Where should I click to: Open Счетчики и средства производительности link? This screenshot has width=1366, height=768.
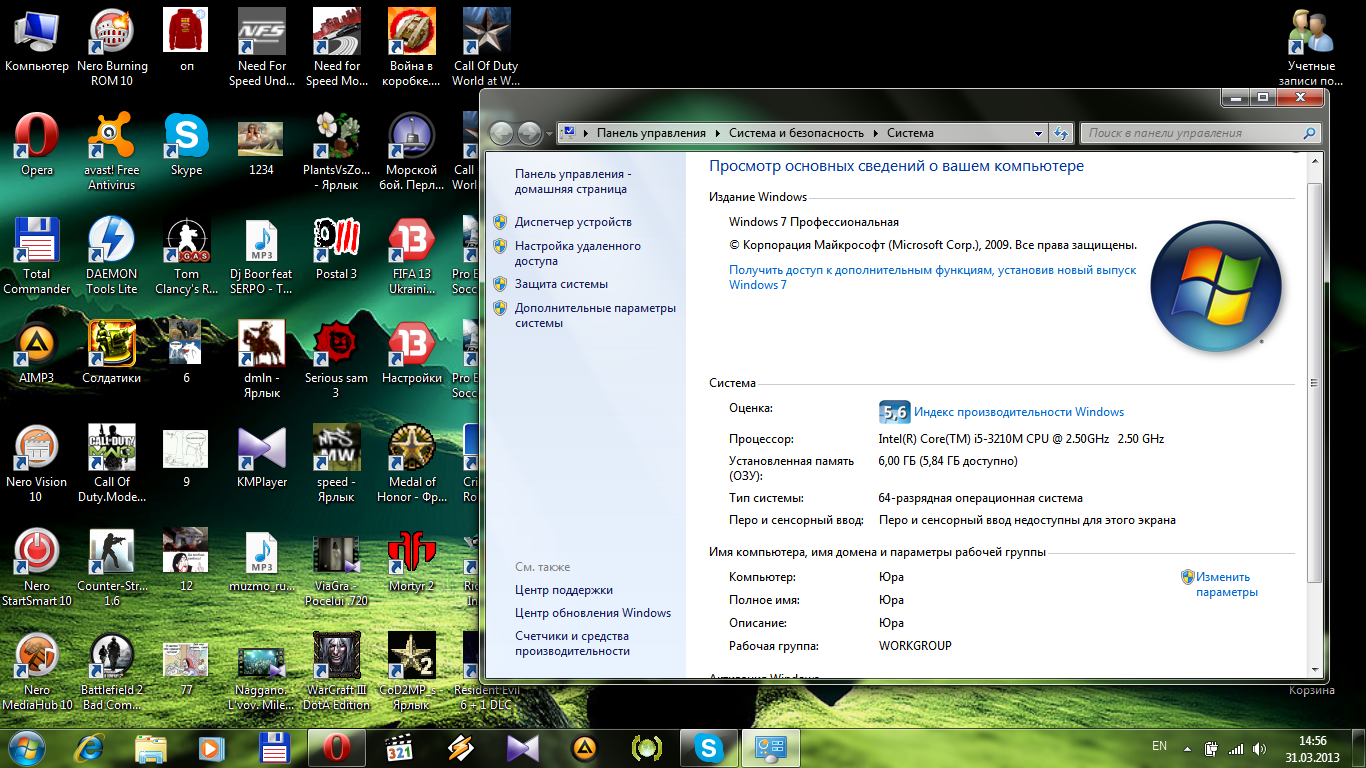point(572,643)
